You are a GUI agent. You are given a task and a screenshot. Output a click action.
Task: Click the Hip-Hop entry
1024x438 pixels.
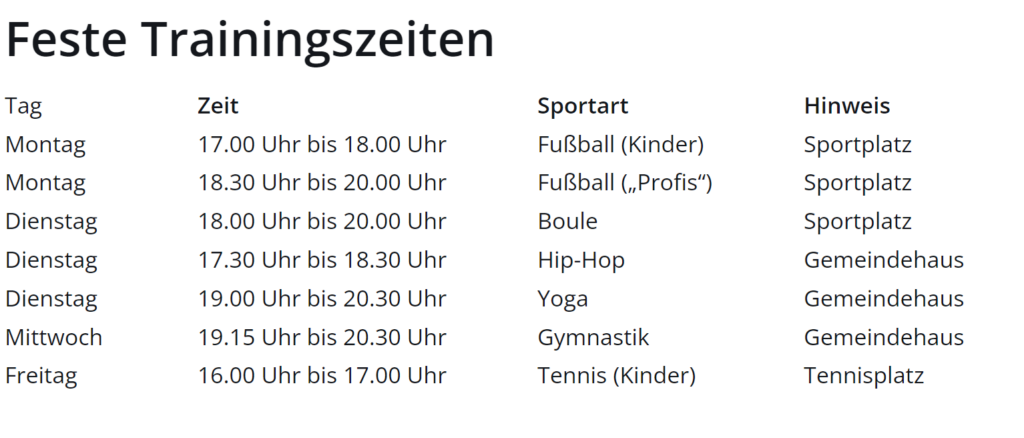(581, 260)
